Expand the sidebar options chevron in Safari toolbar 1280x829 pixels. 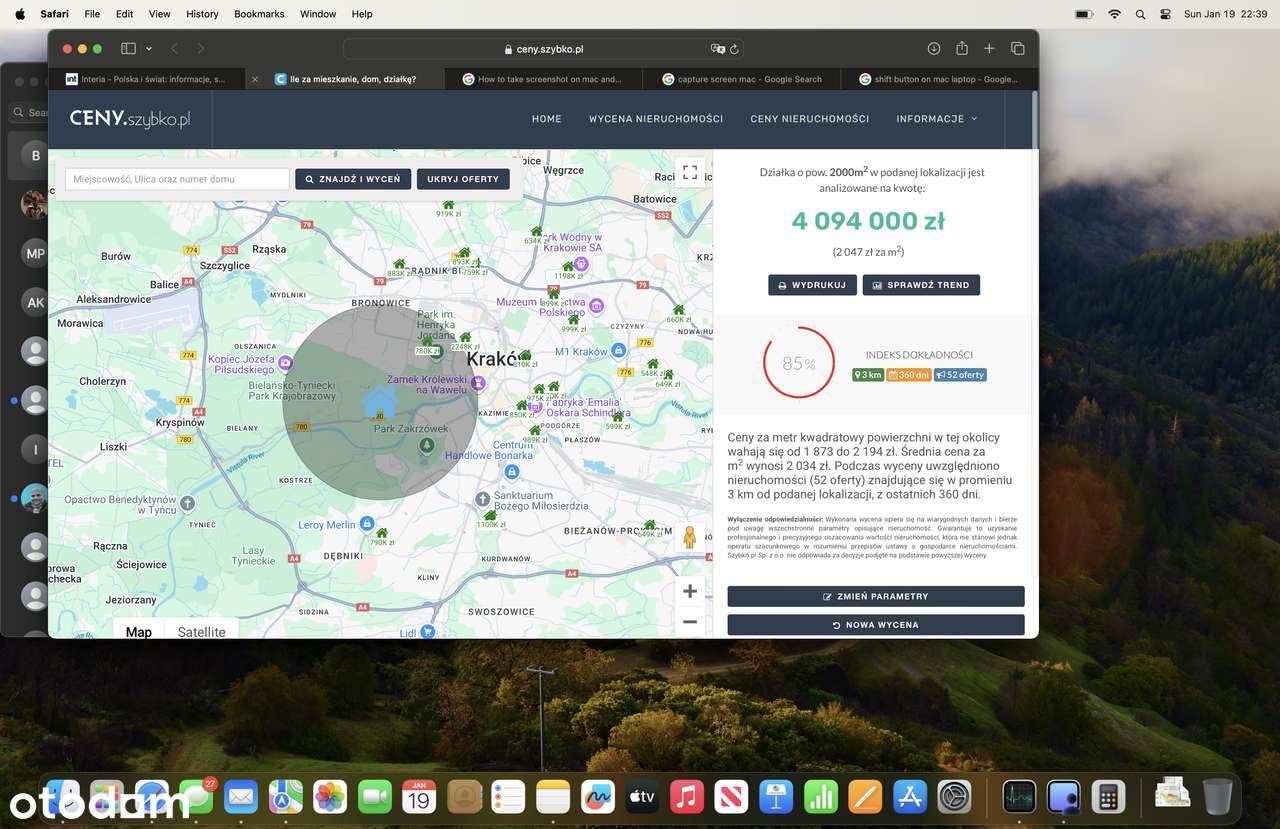click(149, 48)
